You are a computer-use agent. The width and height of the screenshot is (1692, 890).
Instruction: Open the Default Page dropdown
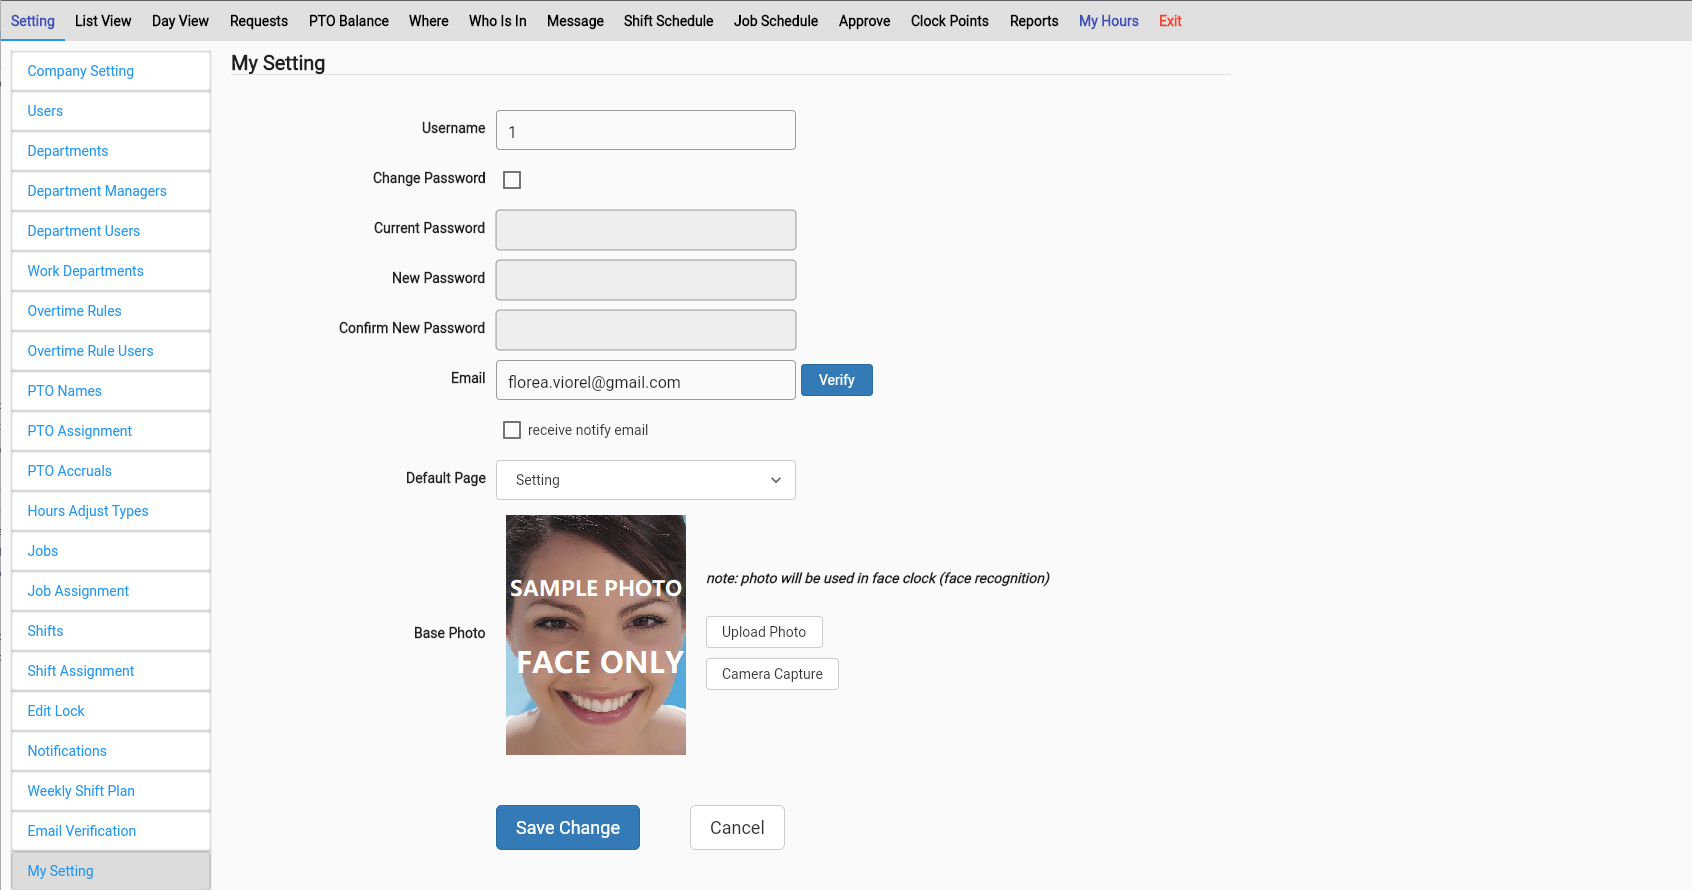tap(646, 480)
